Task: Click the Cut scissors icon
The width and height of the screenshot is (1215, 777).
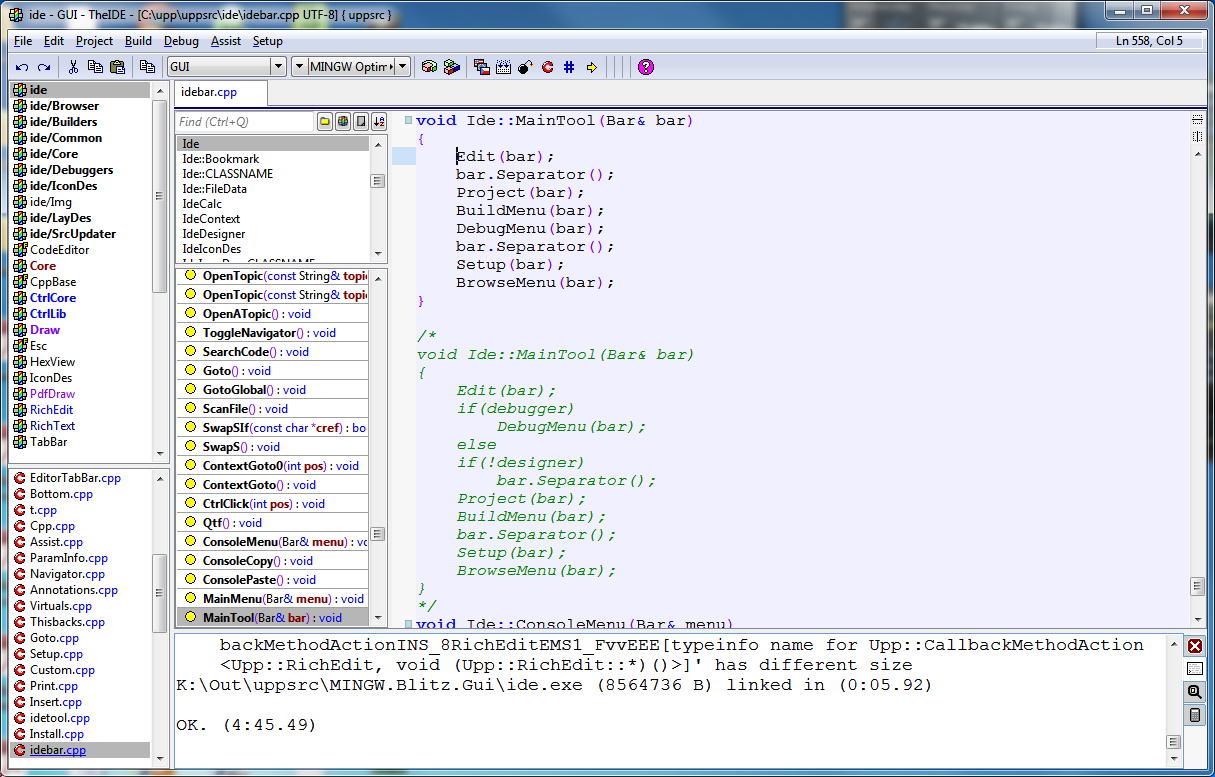Action: coord(73,67)
